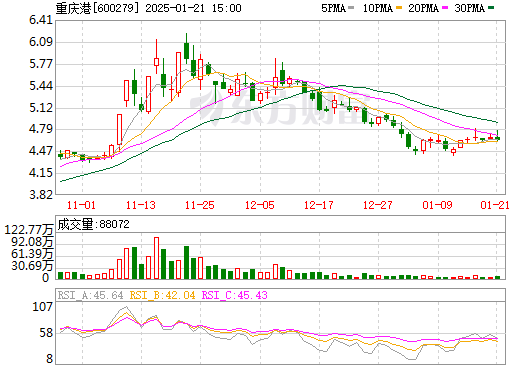Click the 重庆港[600279] stock title

97,8
